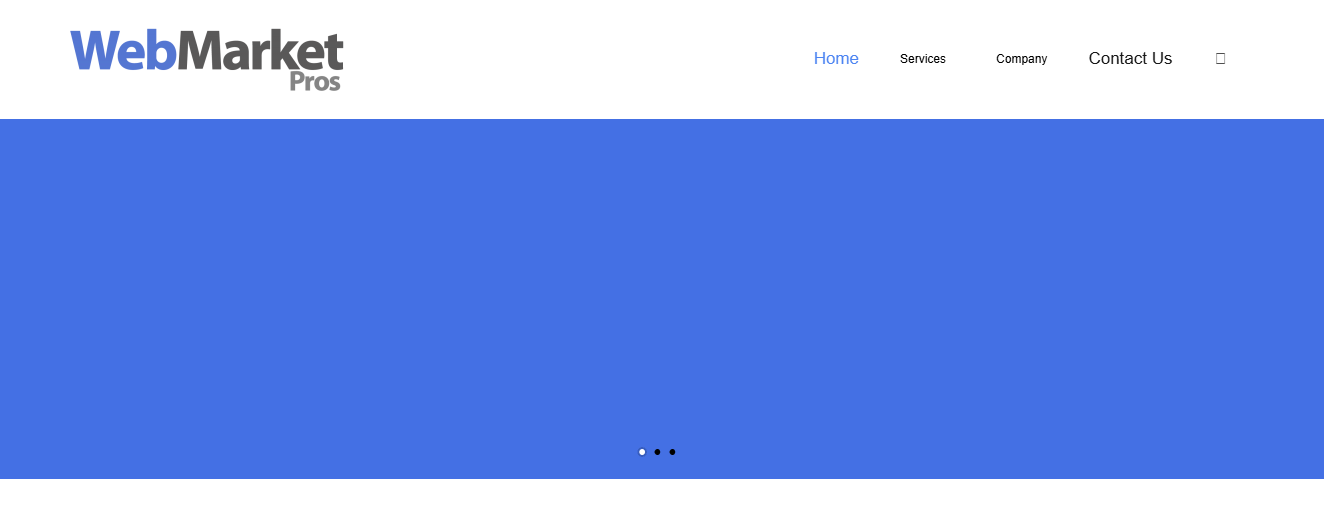Image resolution: width=1324 pixels, height=514 pixels.
Task: Click the square icon after Contact Us
Action: point(1220,59)
